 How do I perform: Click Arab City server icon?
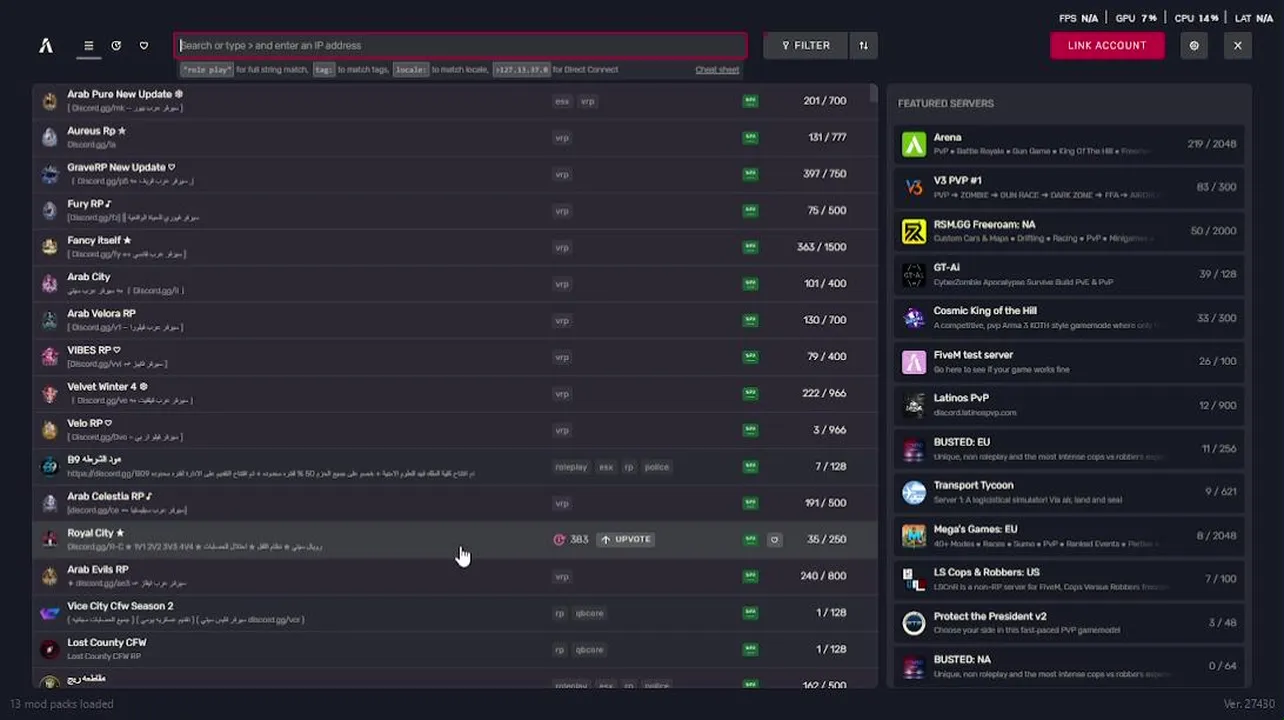click(x=50, y=284)
